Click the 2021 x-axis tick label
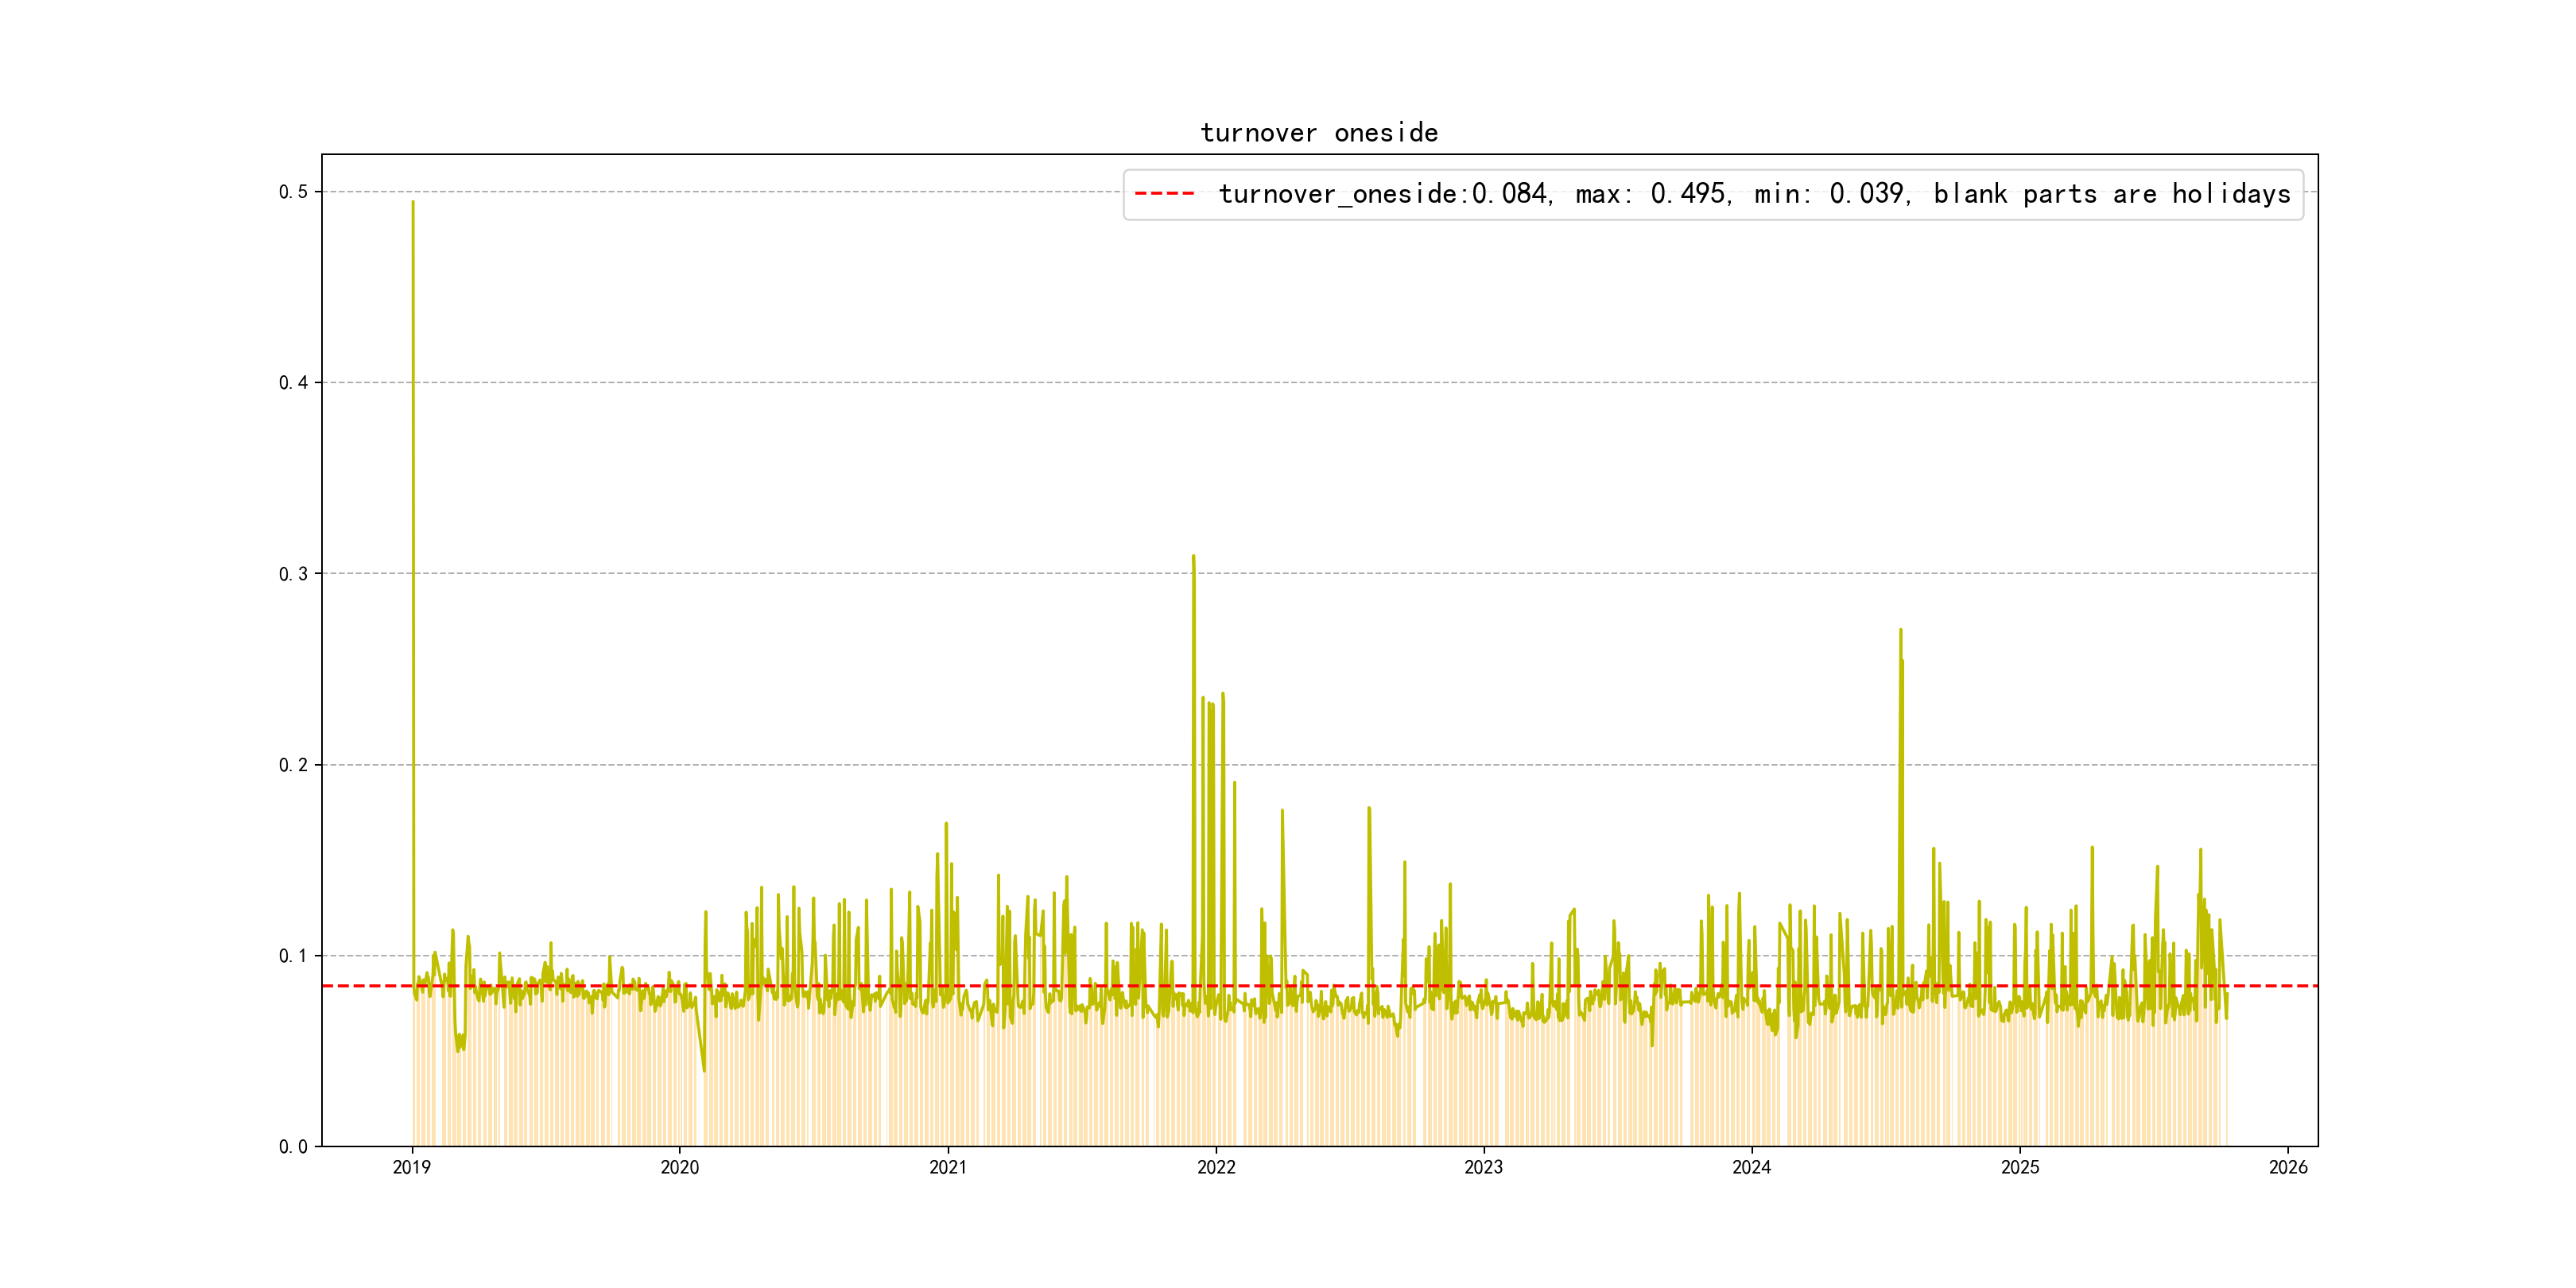The image size is (2576, 1288). click(948, 1167)
